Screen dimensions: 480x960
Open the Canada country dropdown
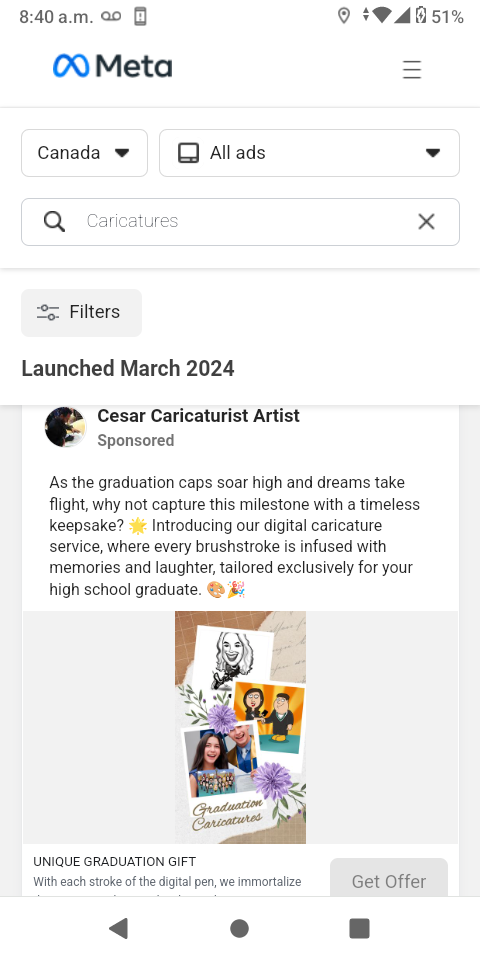click(x=84, y=153)
